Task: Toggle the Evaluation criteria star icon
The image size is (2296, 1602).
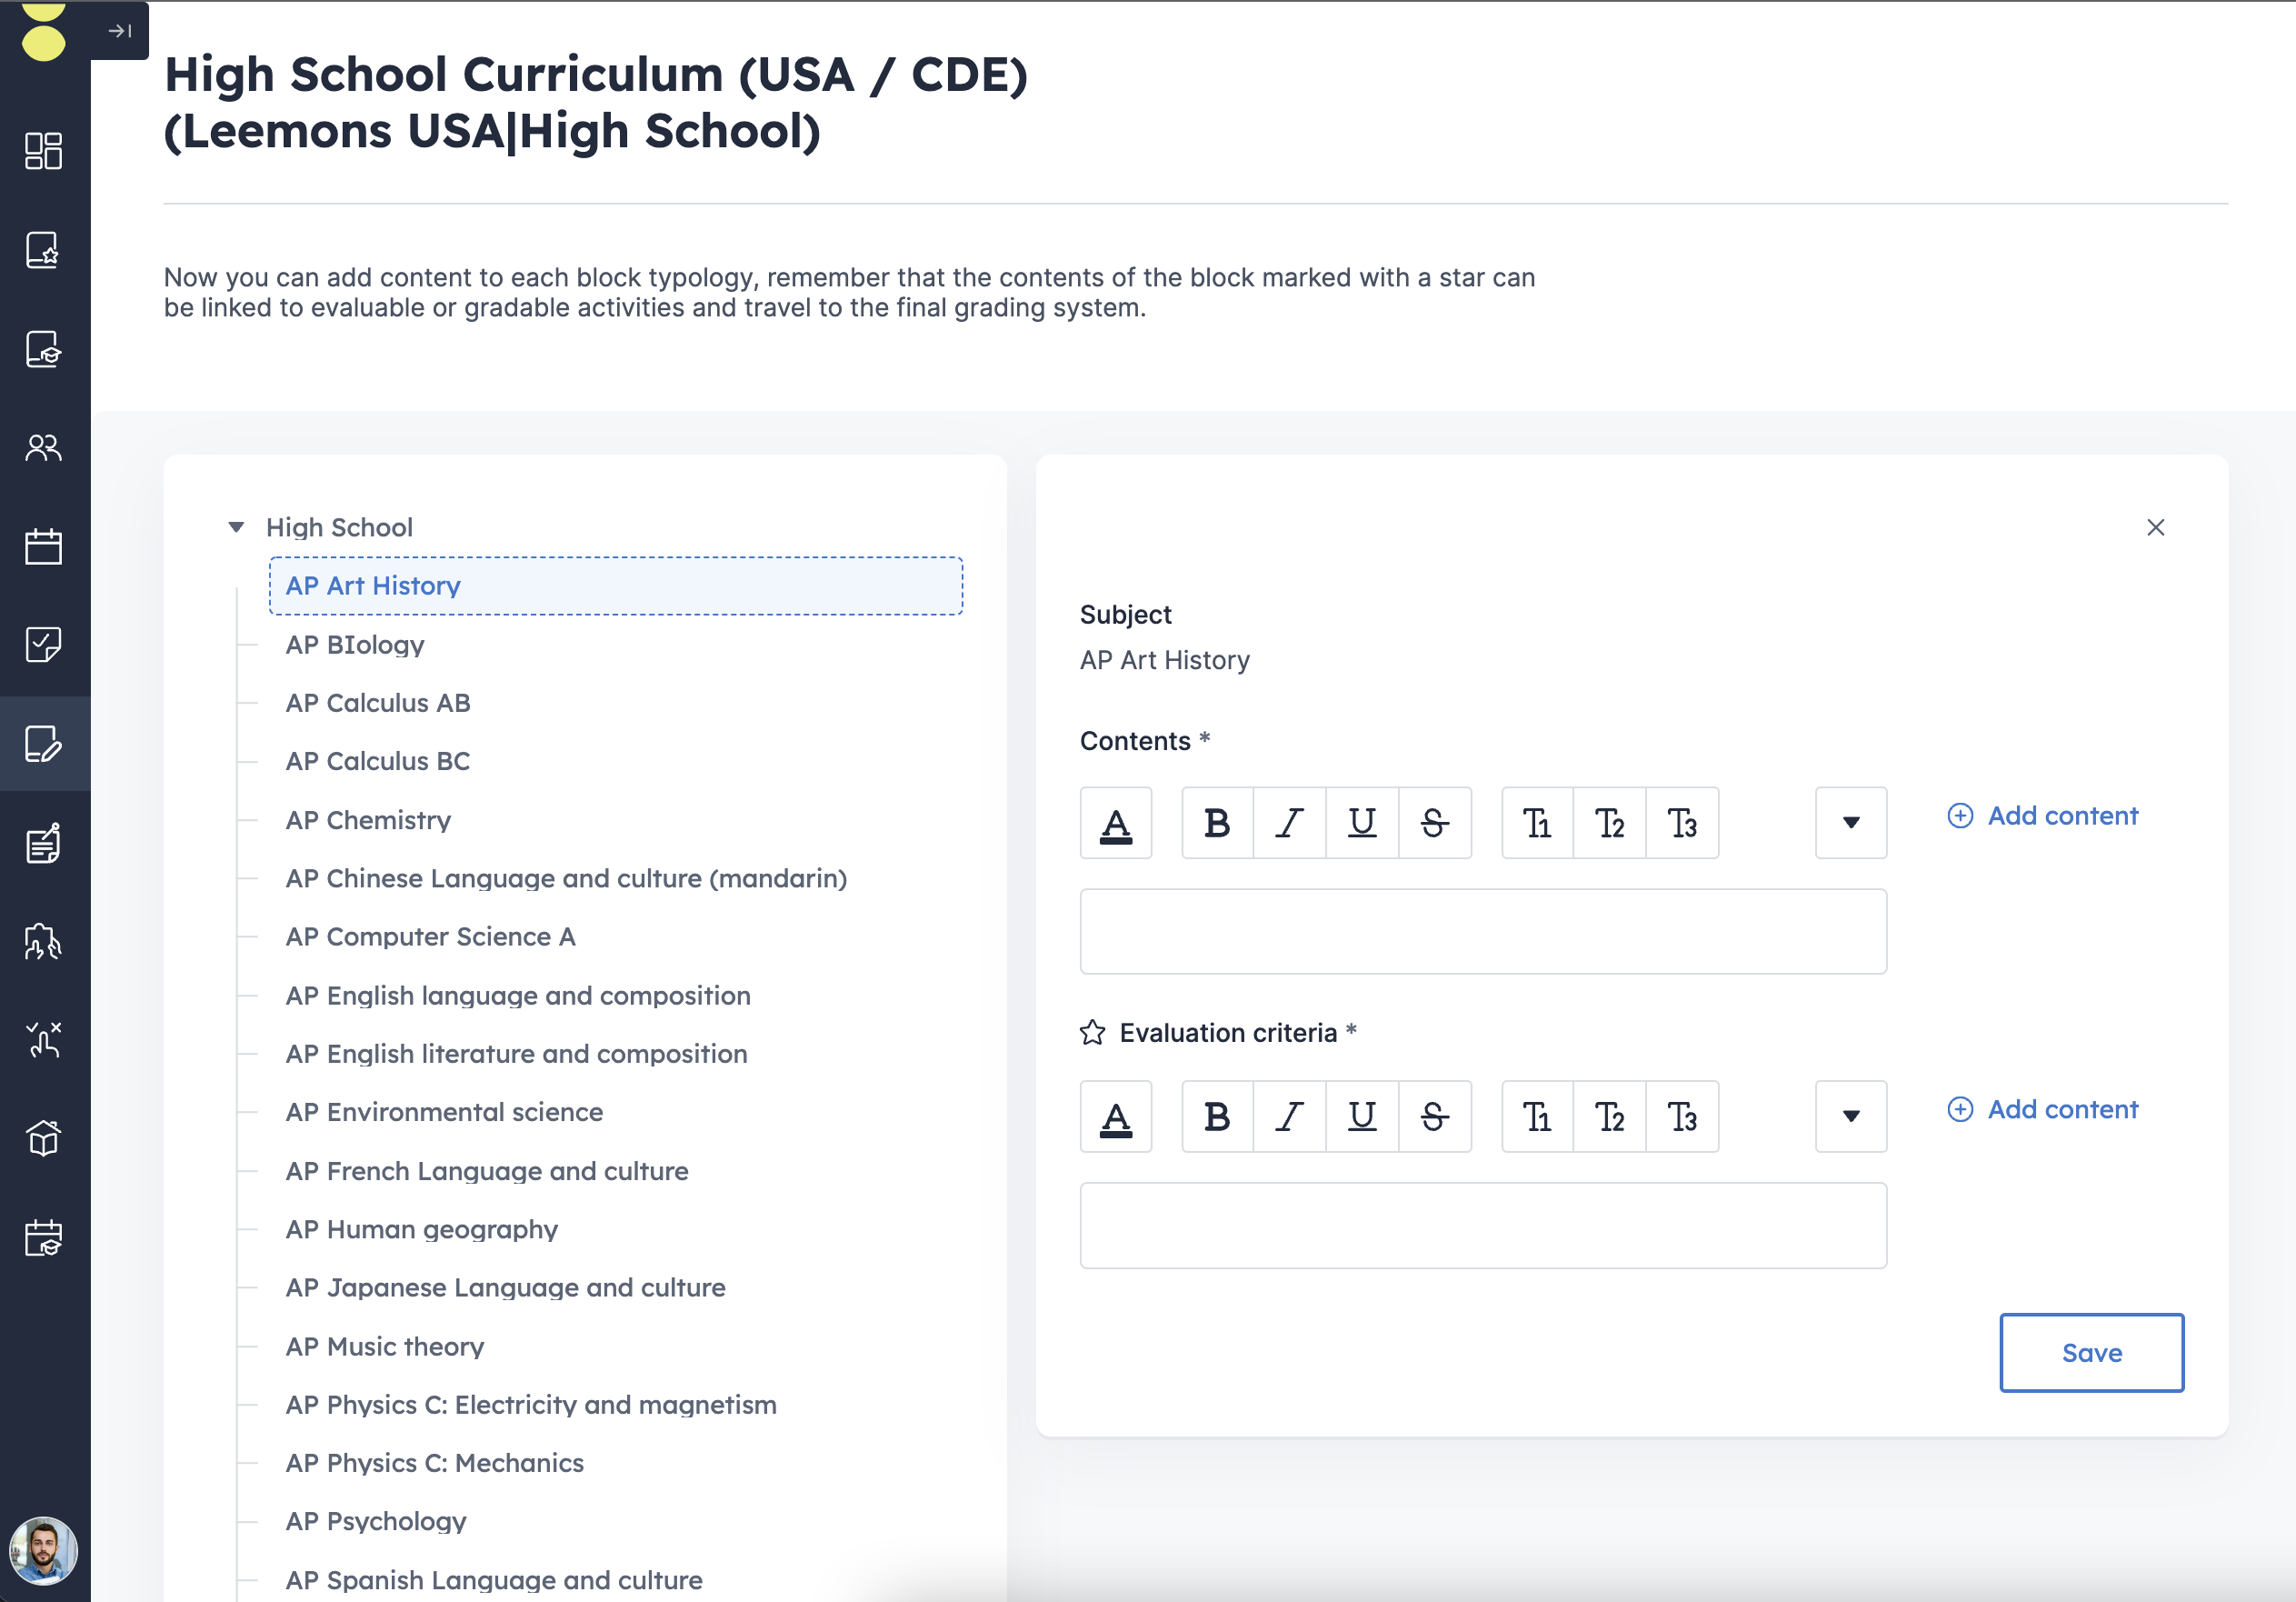Action: [1093, 1029]
